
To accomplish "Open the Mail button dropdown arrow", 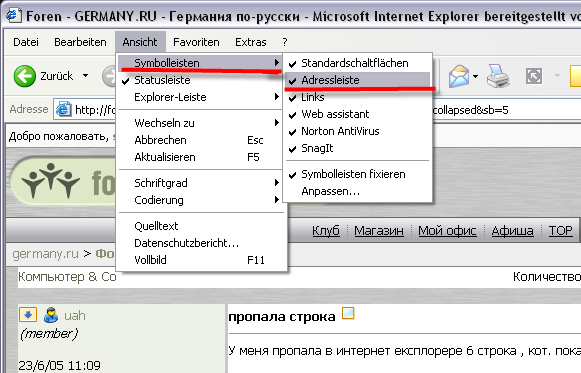I will point(476,76).
